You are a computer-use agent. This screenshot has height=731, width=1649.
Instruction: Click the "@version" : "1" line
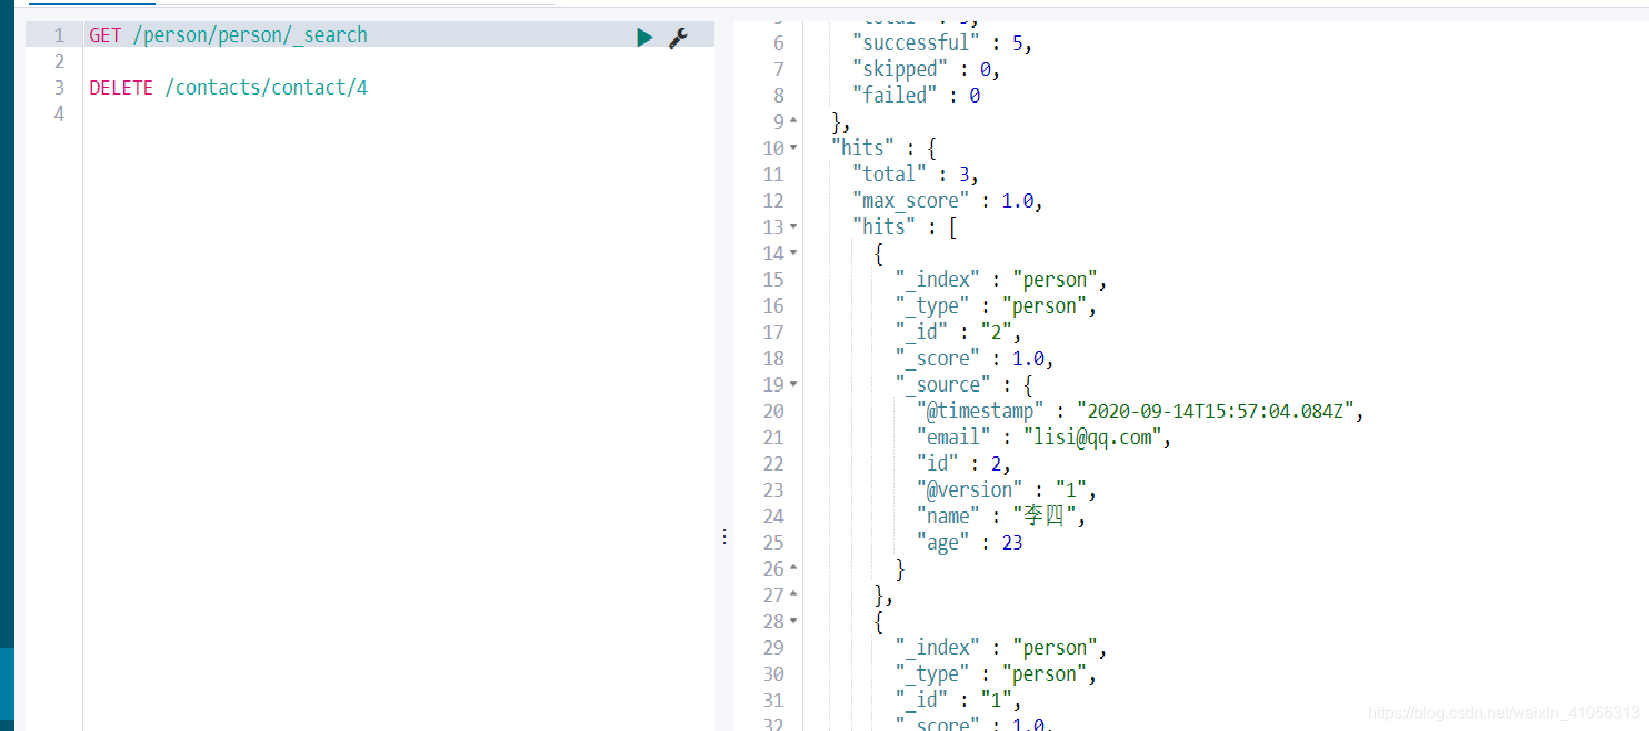point(1007,490)
